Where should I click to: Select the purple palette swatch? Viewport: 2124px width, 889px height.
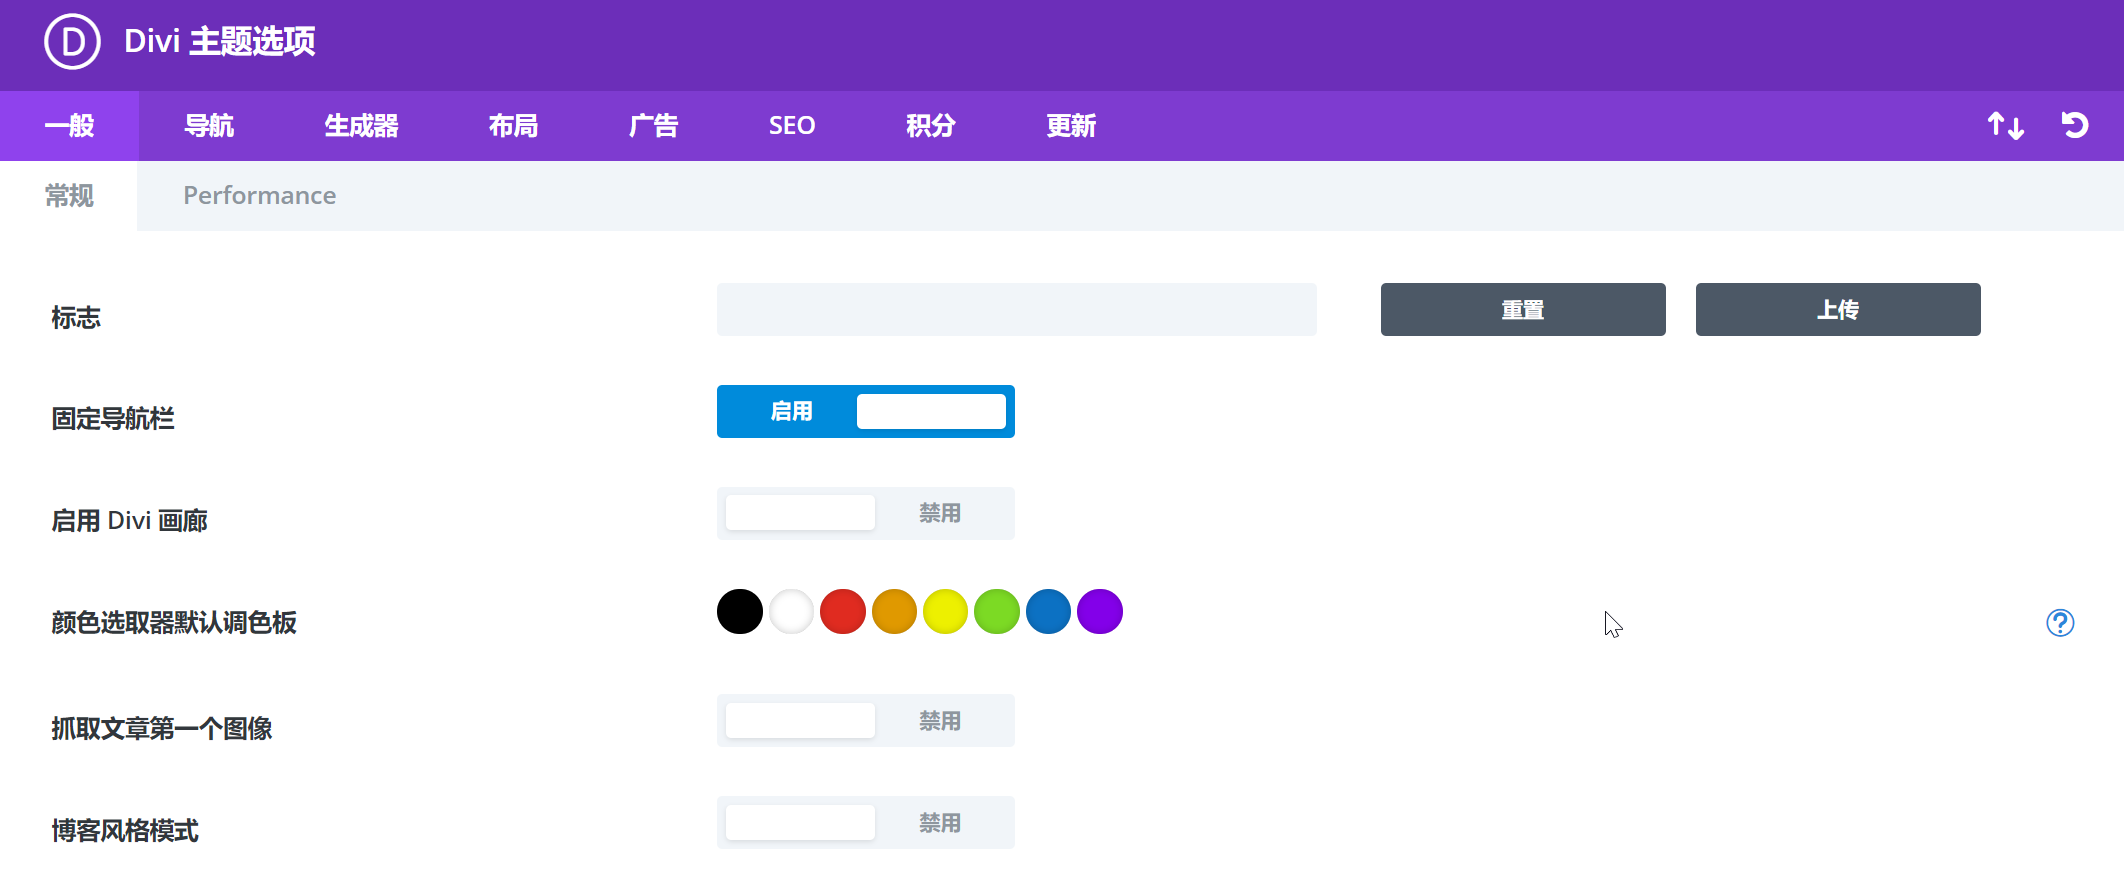click(x=1100, y=612)
